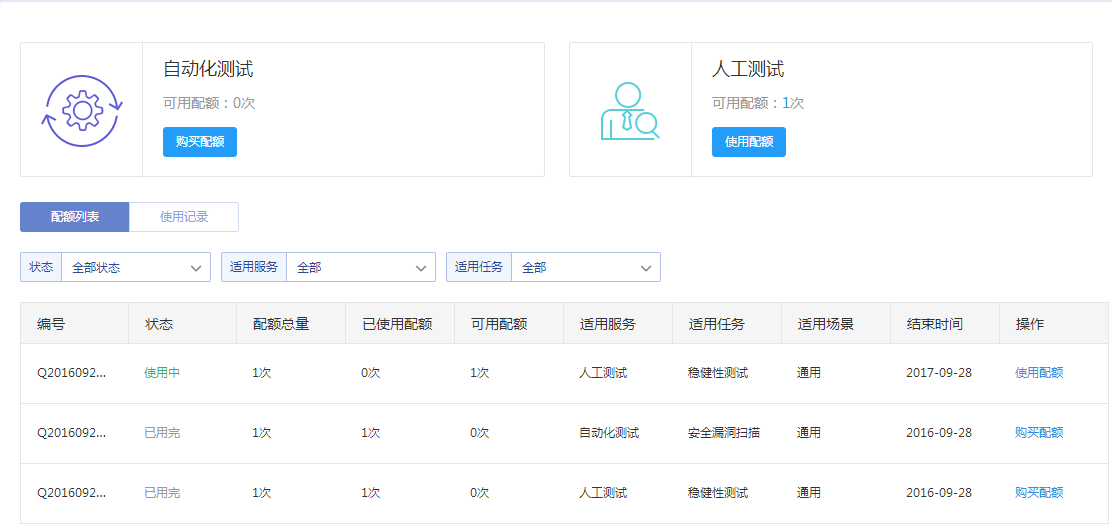The height and width of the screenshot is (529, 1112).
Task: Switch to the 配额列表 tab
Action: (x=75, y=217)
